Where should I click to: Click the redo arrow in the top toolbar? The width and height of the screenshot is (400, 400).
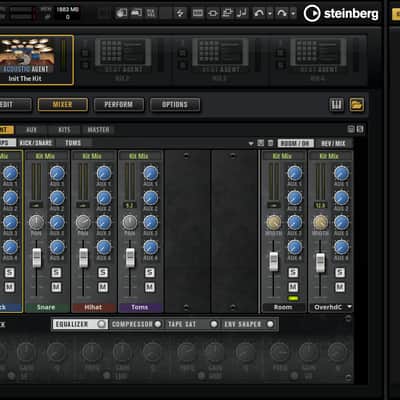click(x=282, y=13)
